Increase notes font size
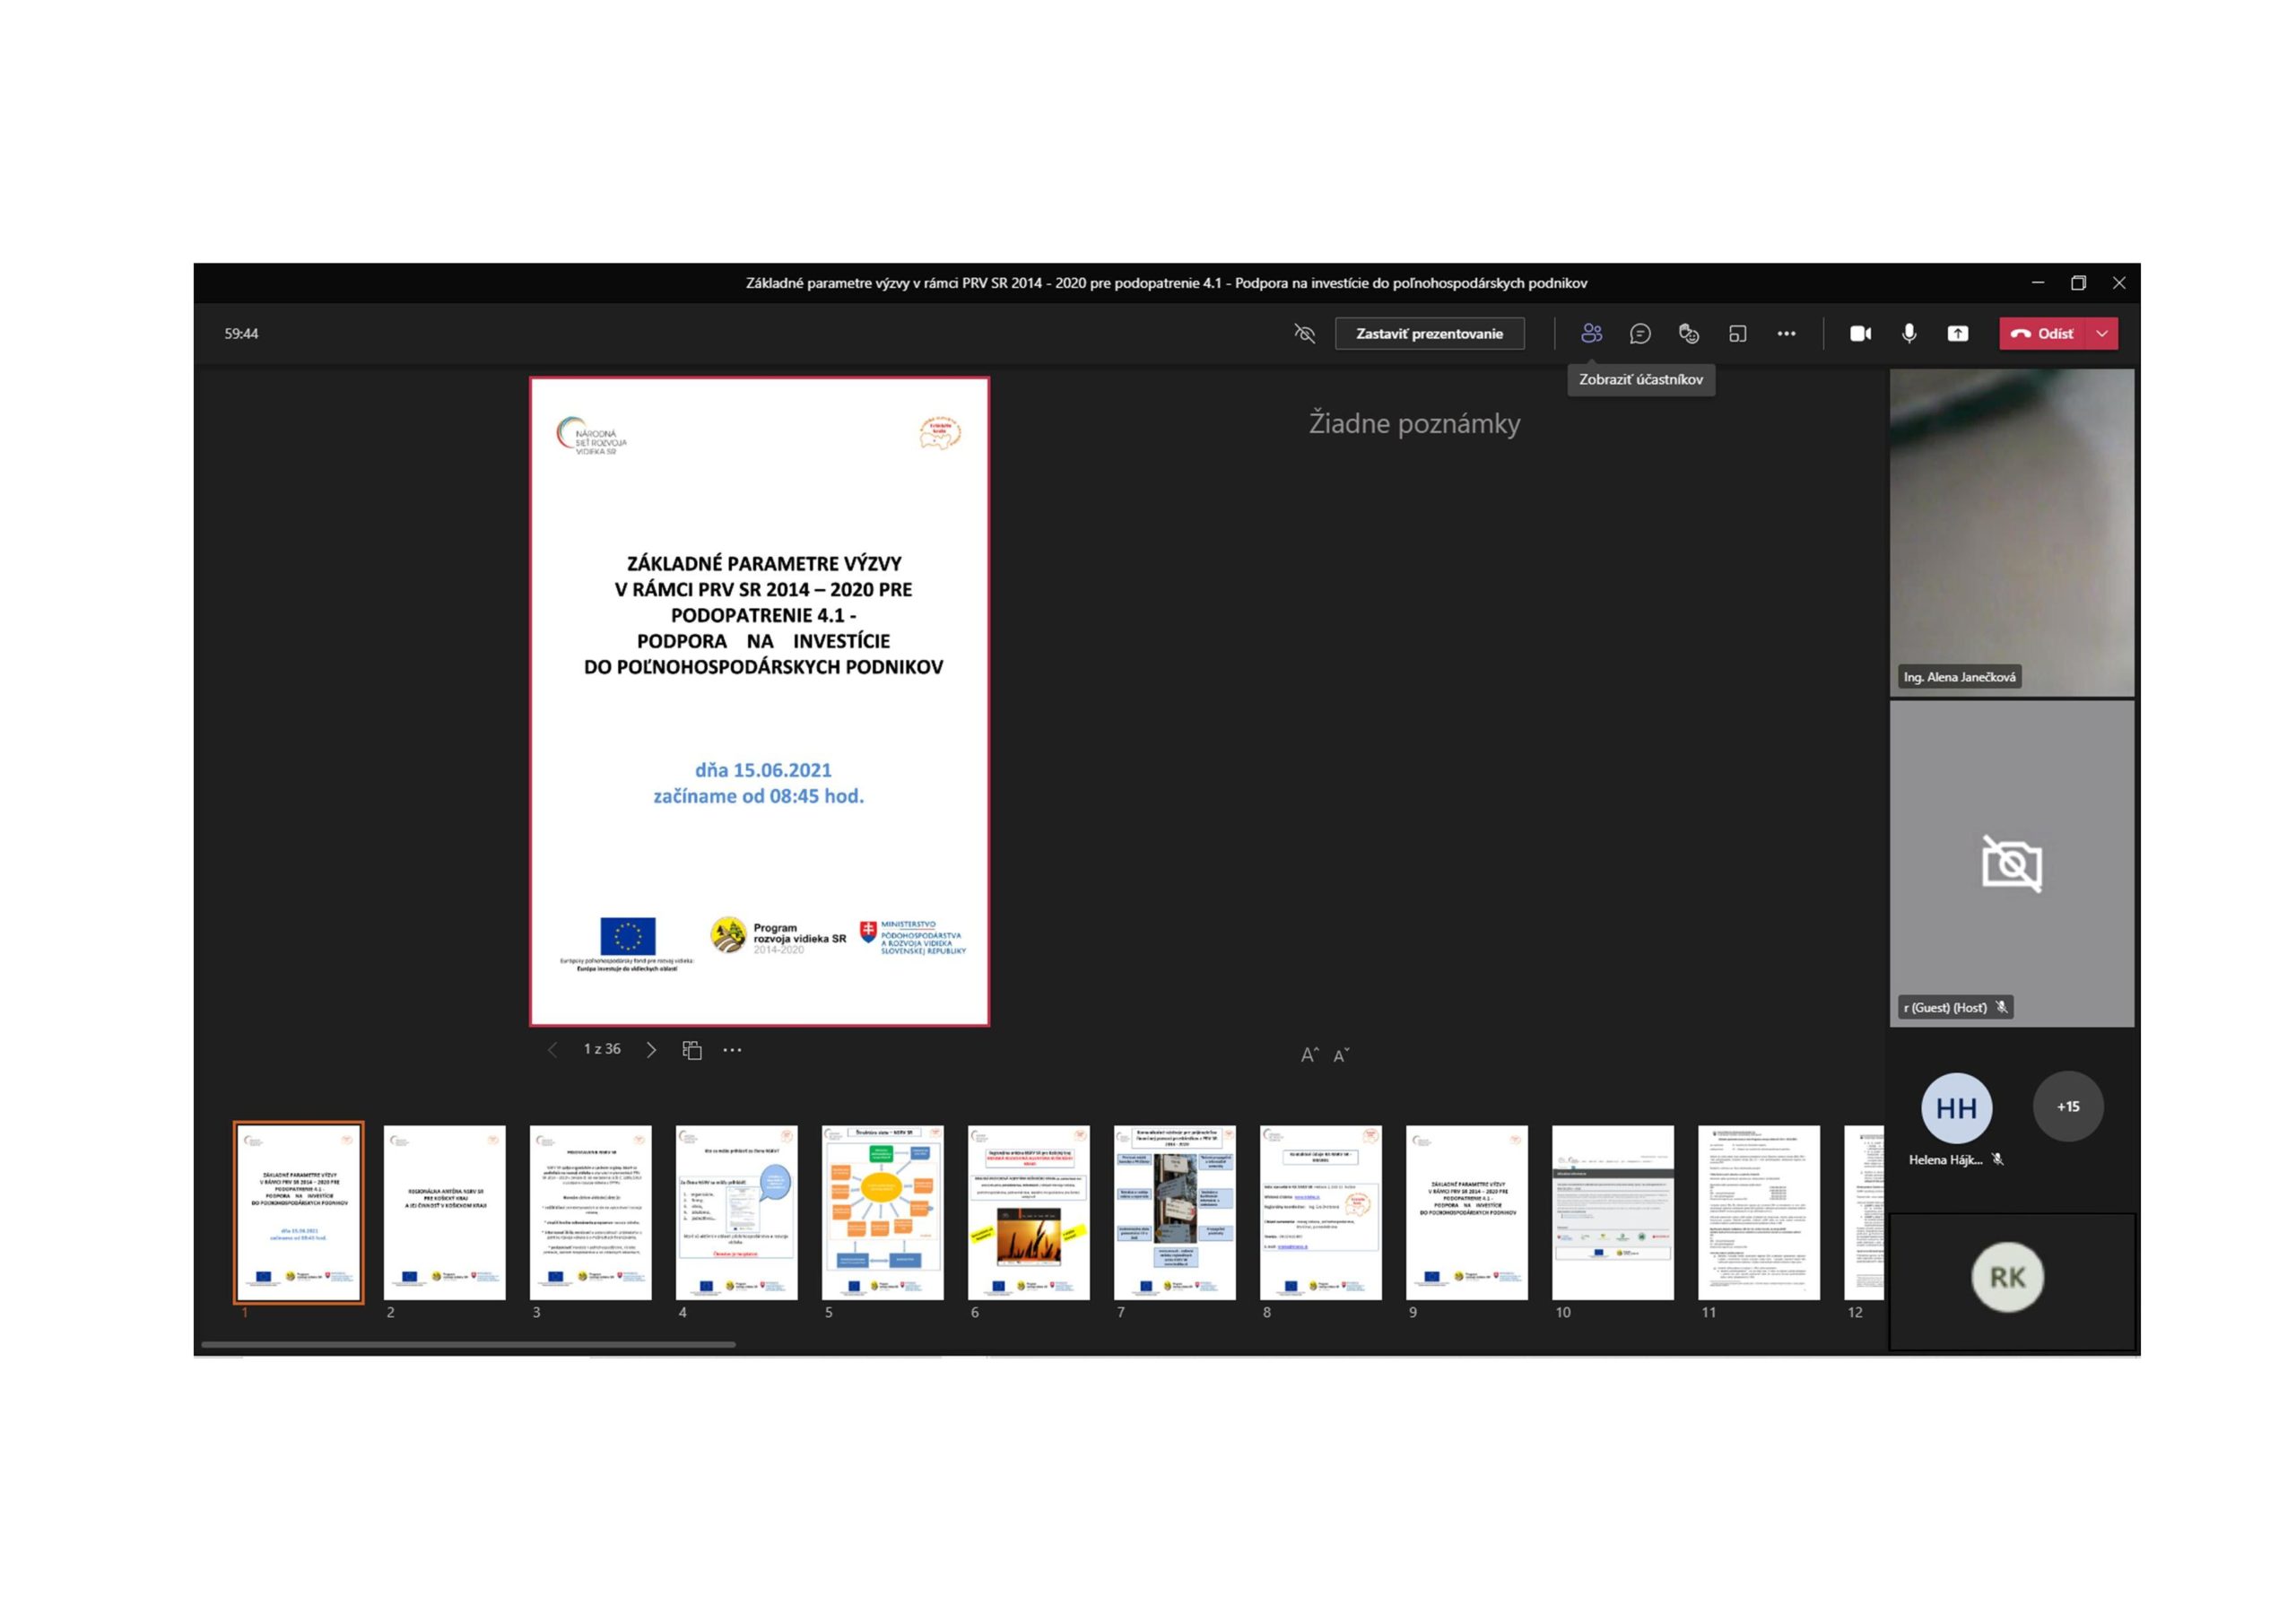Screen dimensions: 2296x1623 tap(1309, 1054)
